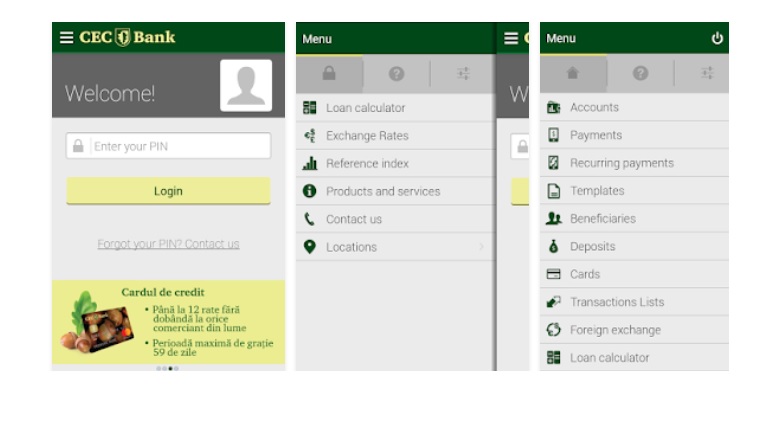
Task: Click the Exchange Rates currency icon
Action: pyautogui.click(x=310, y=136)
